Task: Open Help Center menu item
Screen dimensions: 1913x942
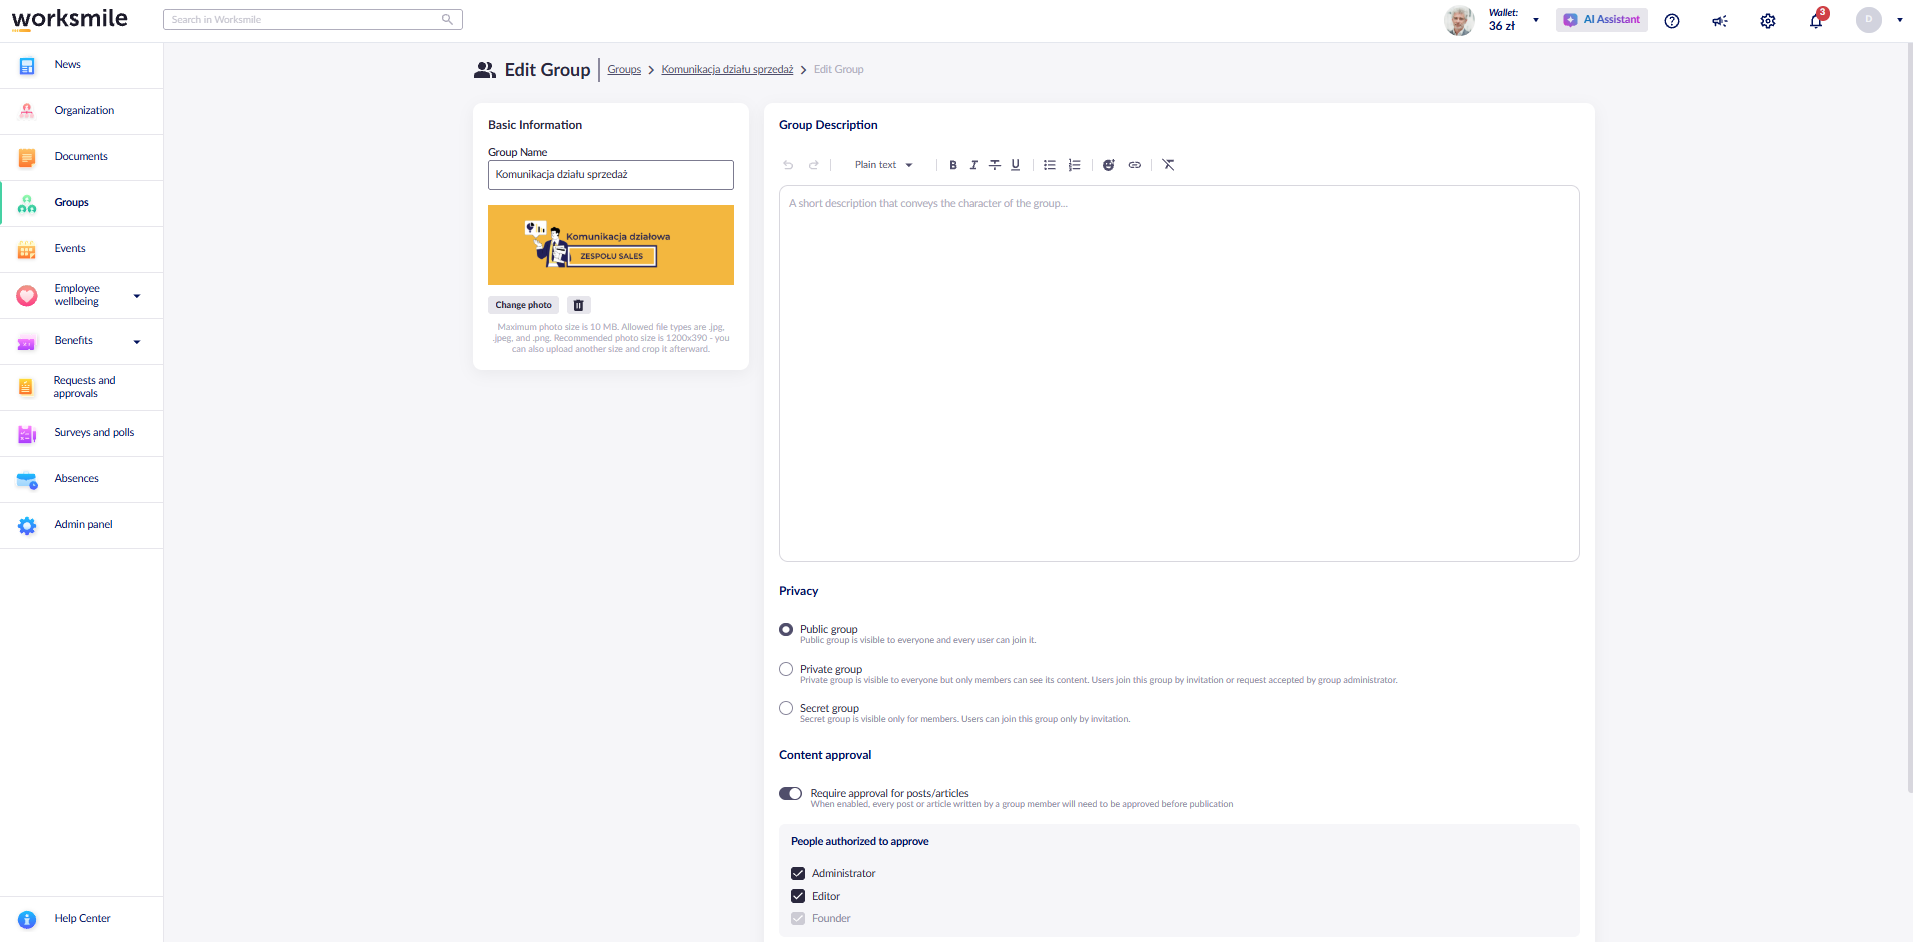Action: click(81, 919)
